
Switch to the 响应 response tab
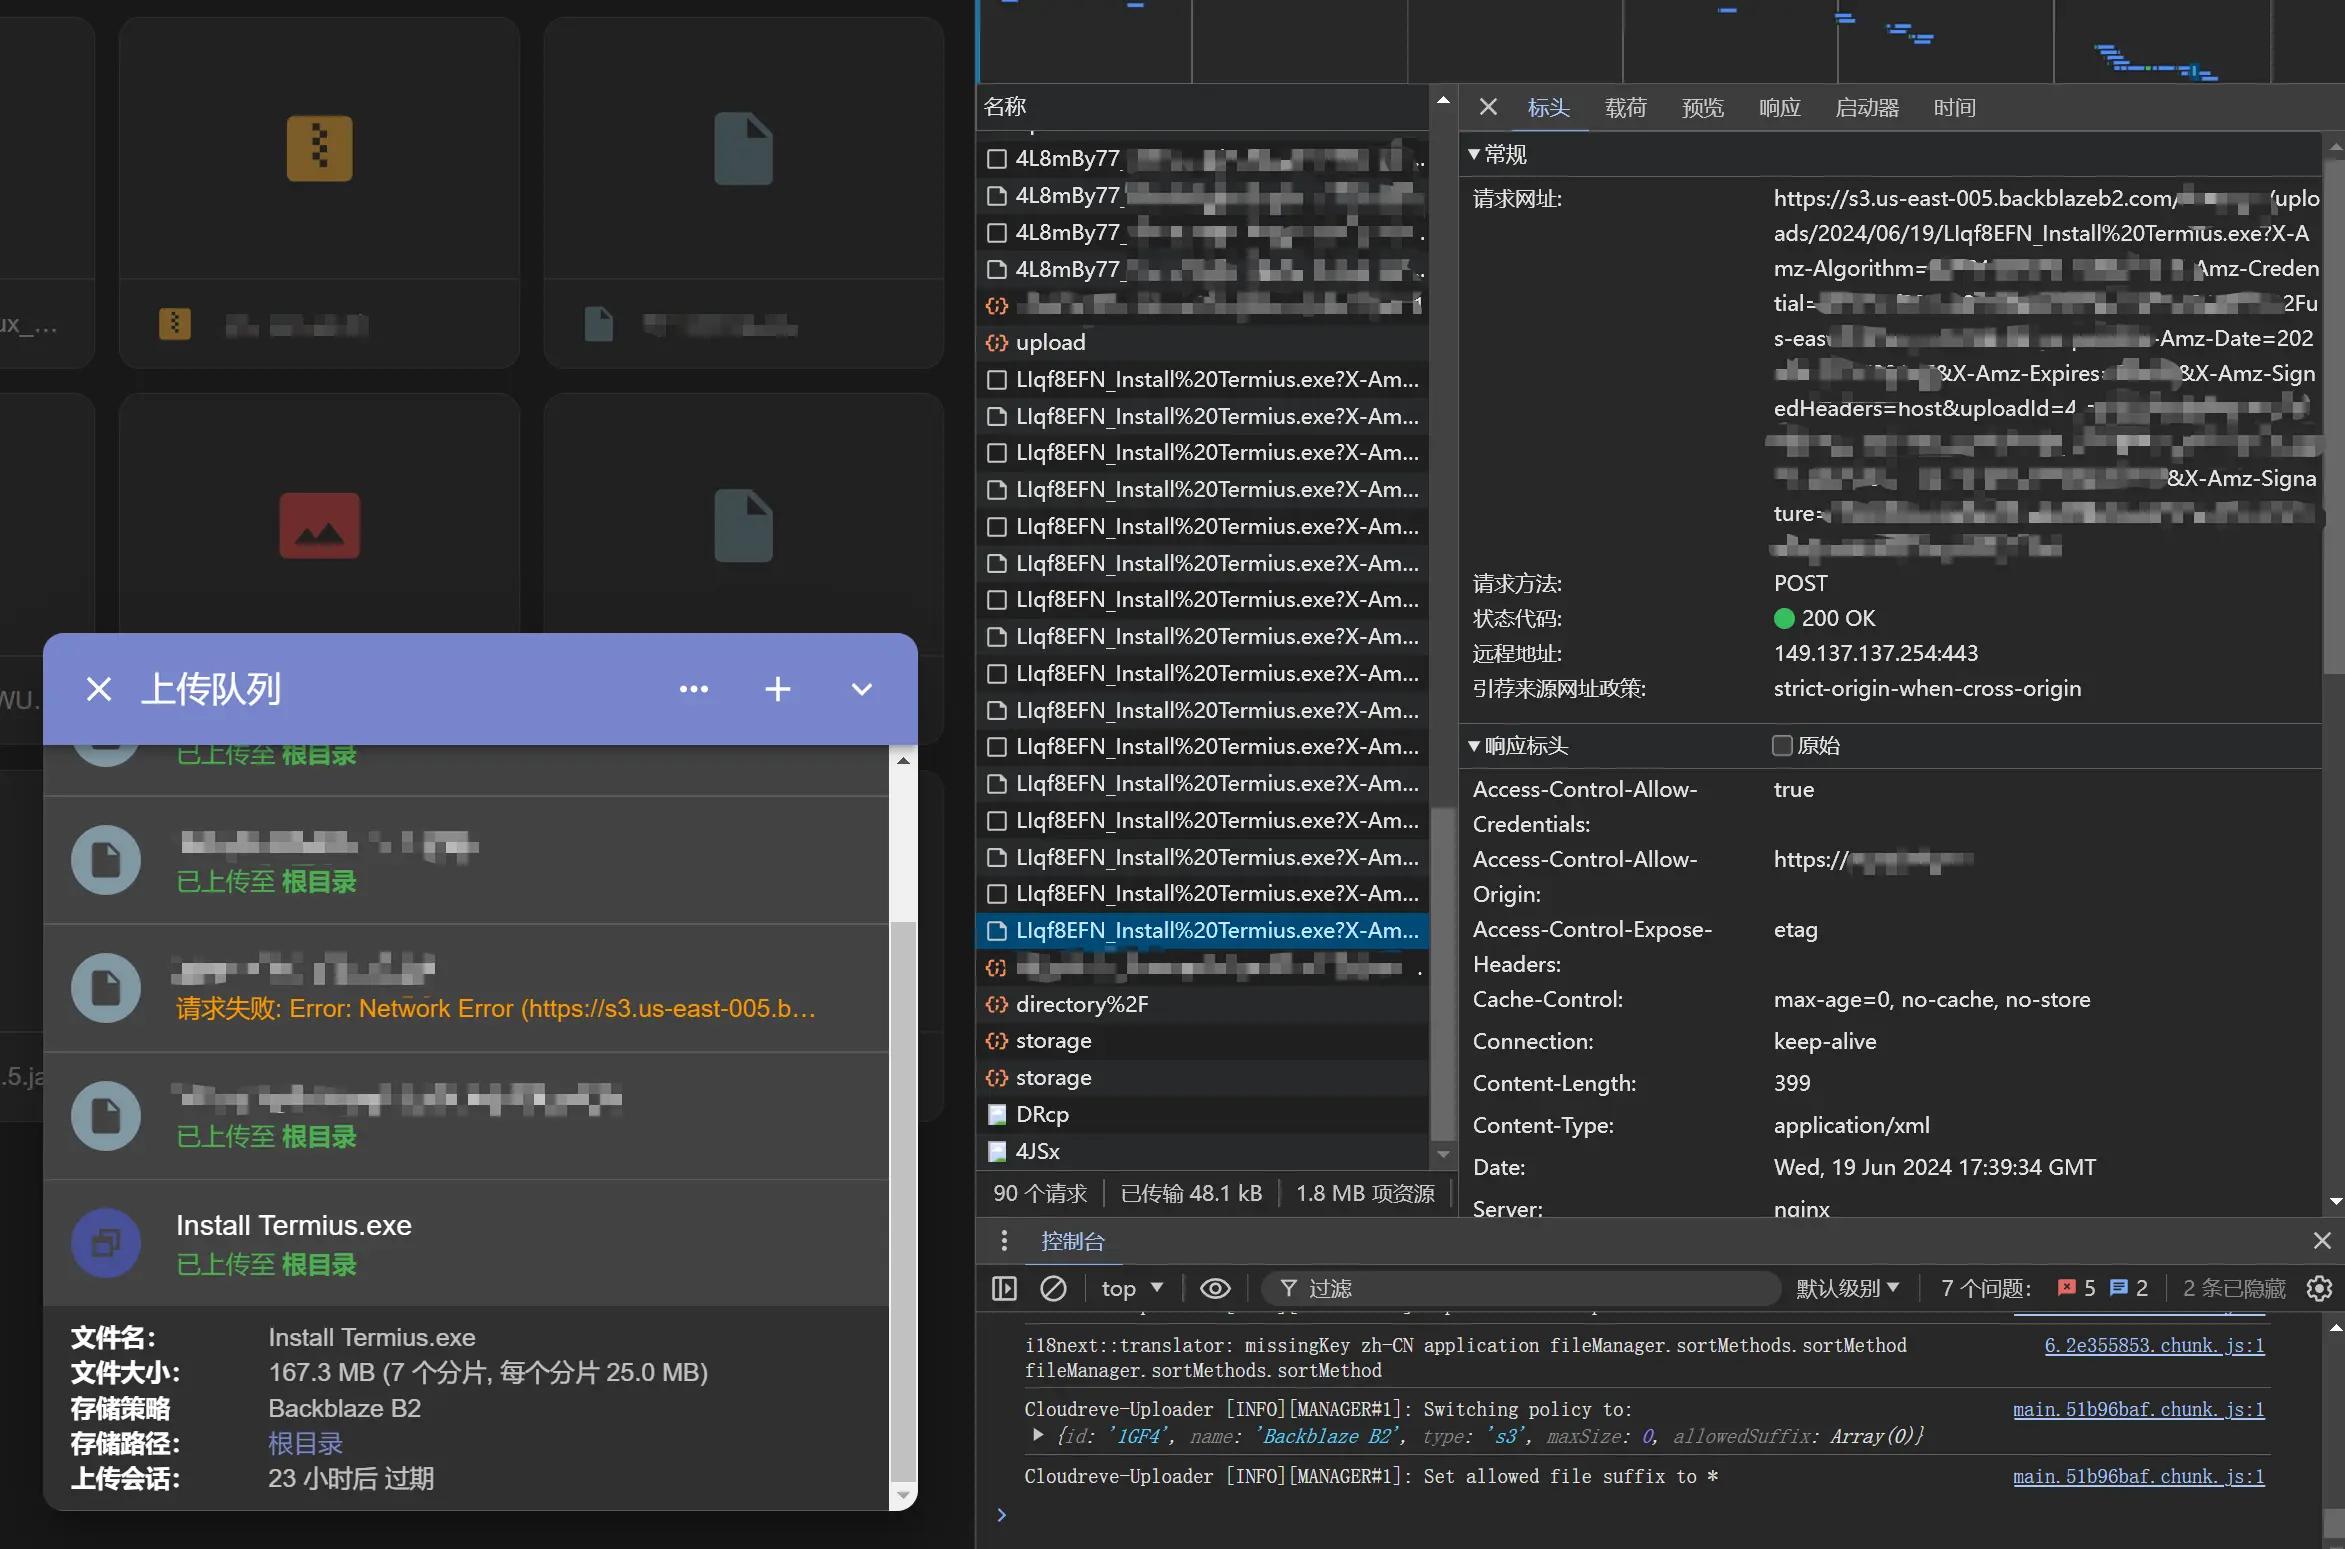tap(1779, 108)
